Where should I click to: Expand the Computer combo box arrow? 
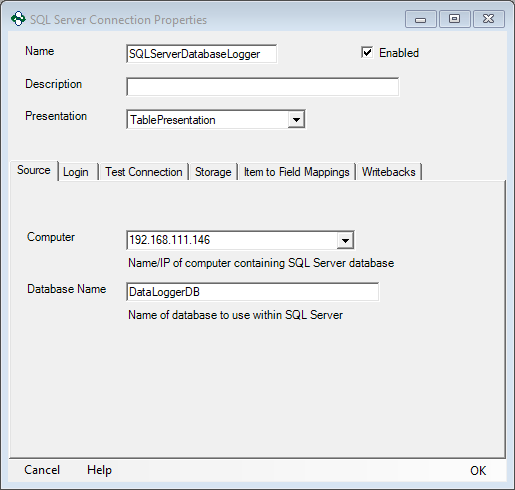point(345,240)
